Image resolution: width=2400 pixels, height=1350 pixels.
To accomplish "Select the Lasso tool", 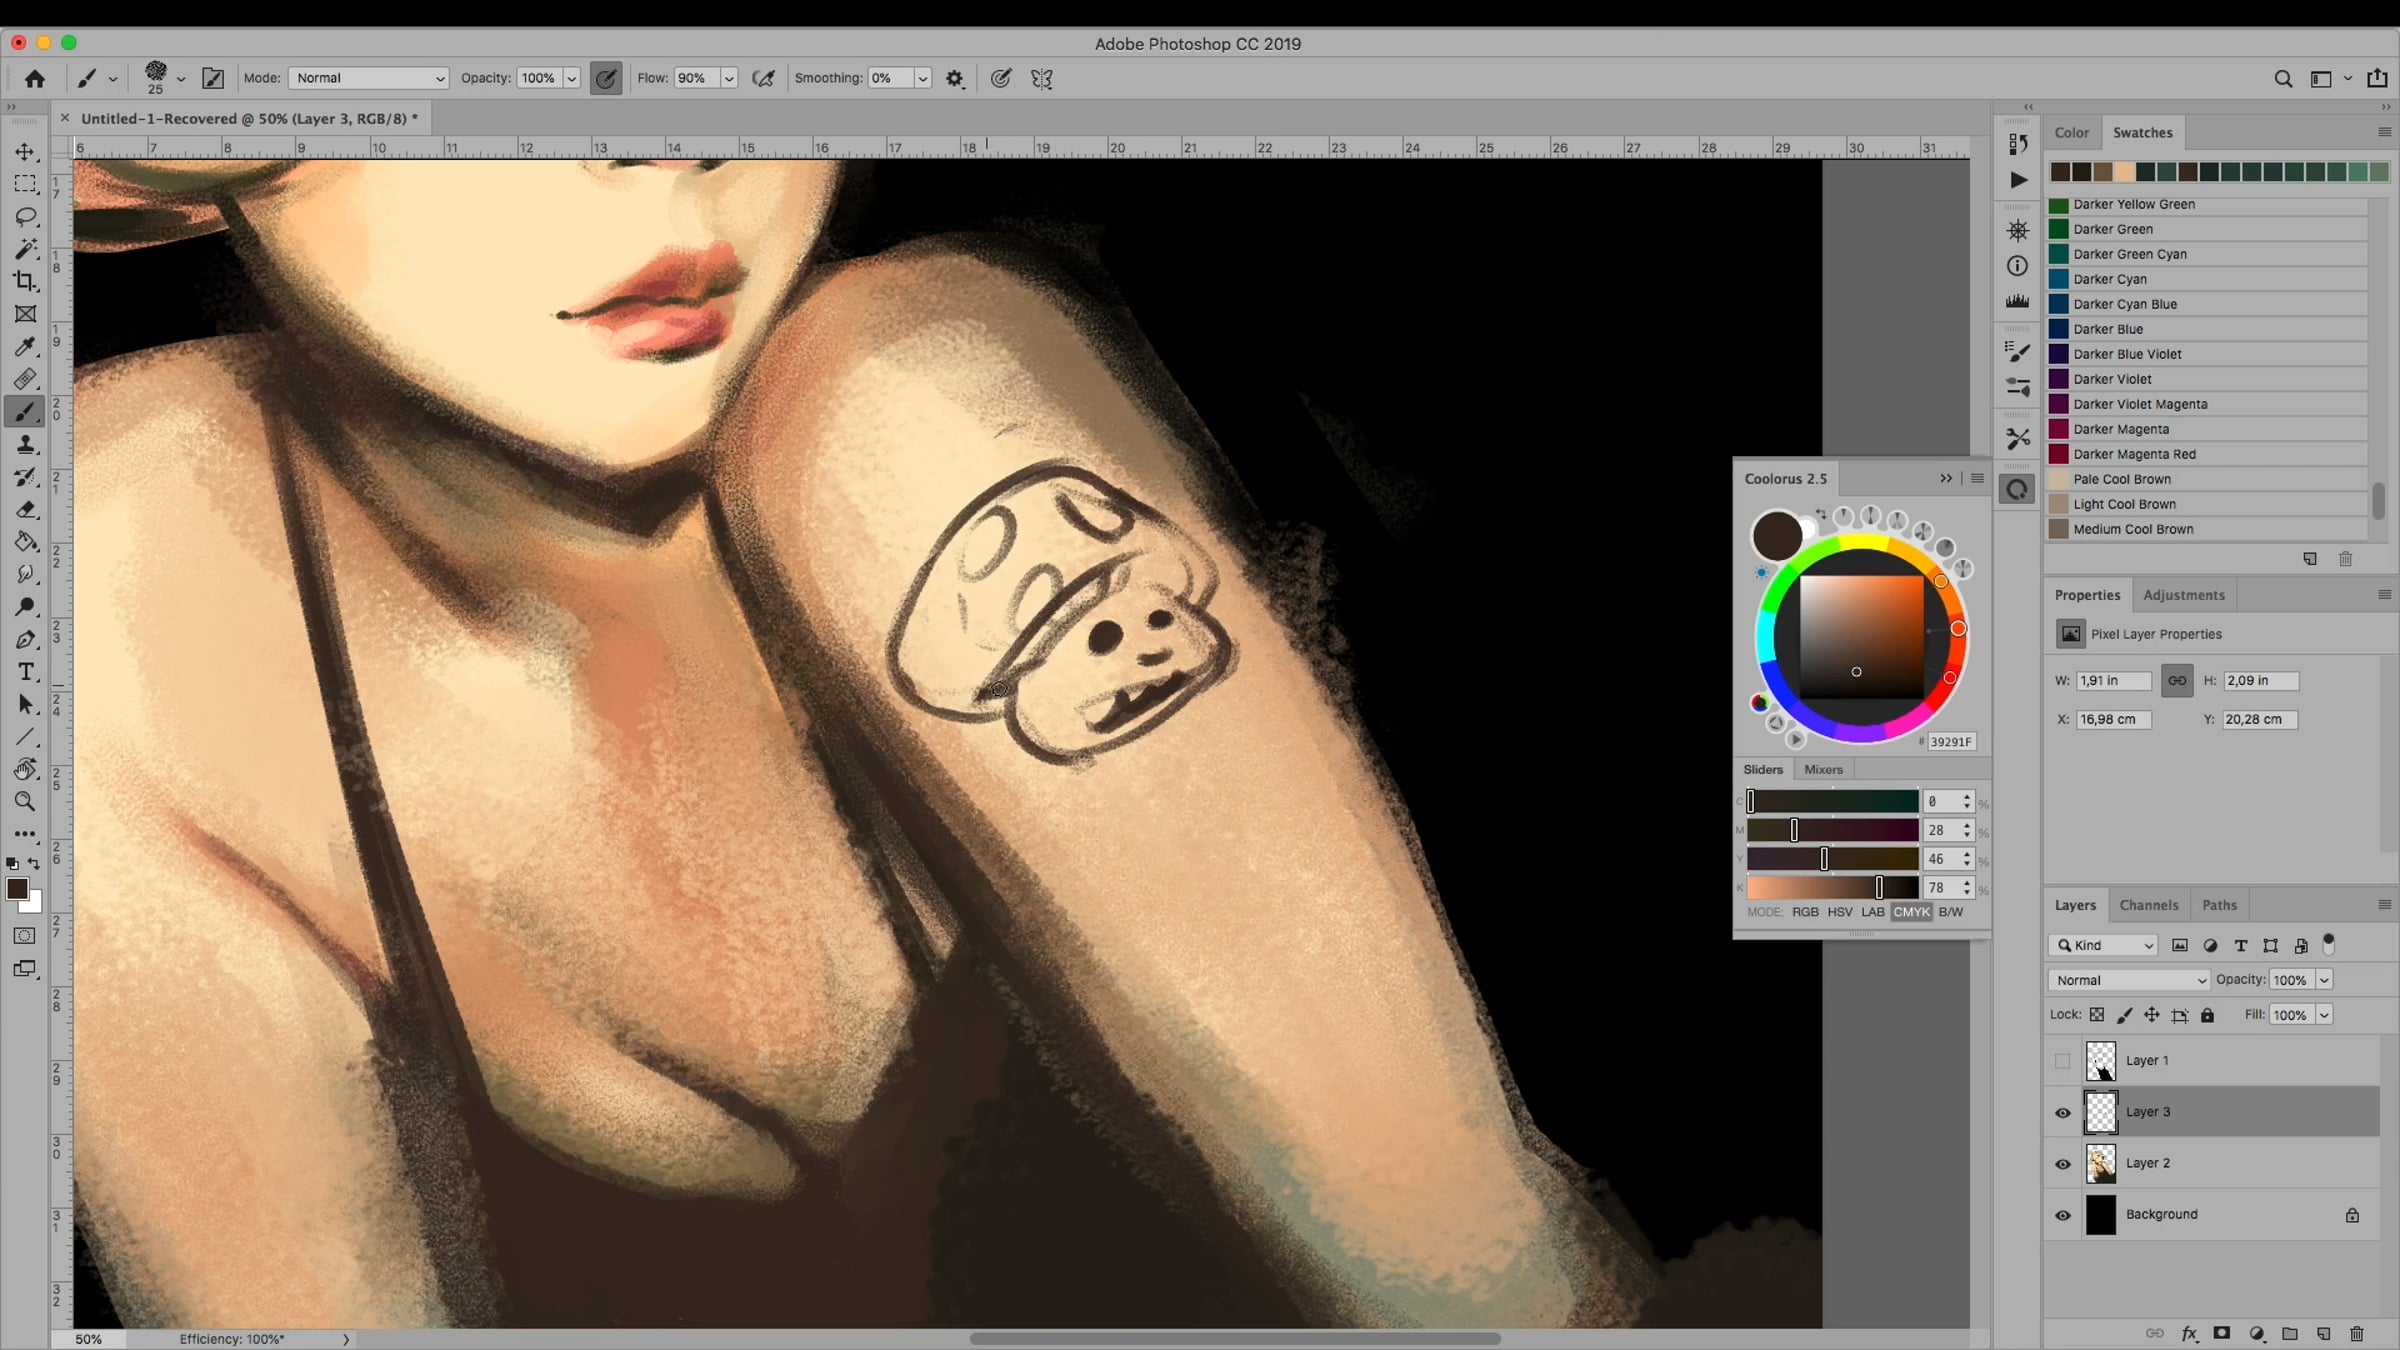I will coord(26,217).
